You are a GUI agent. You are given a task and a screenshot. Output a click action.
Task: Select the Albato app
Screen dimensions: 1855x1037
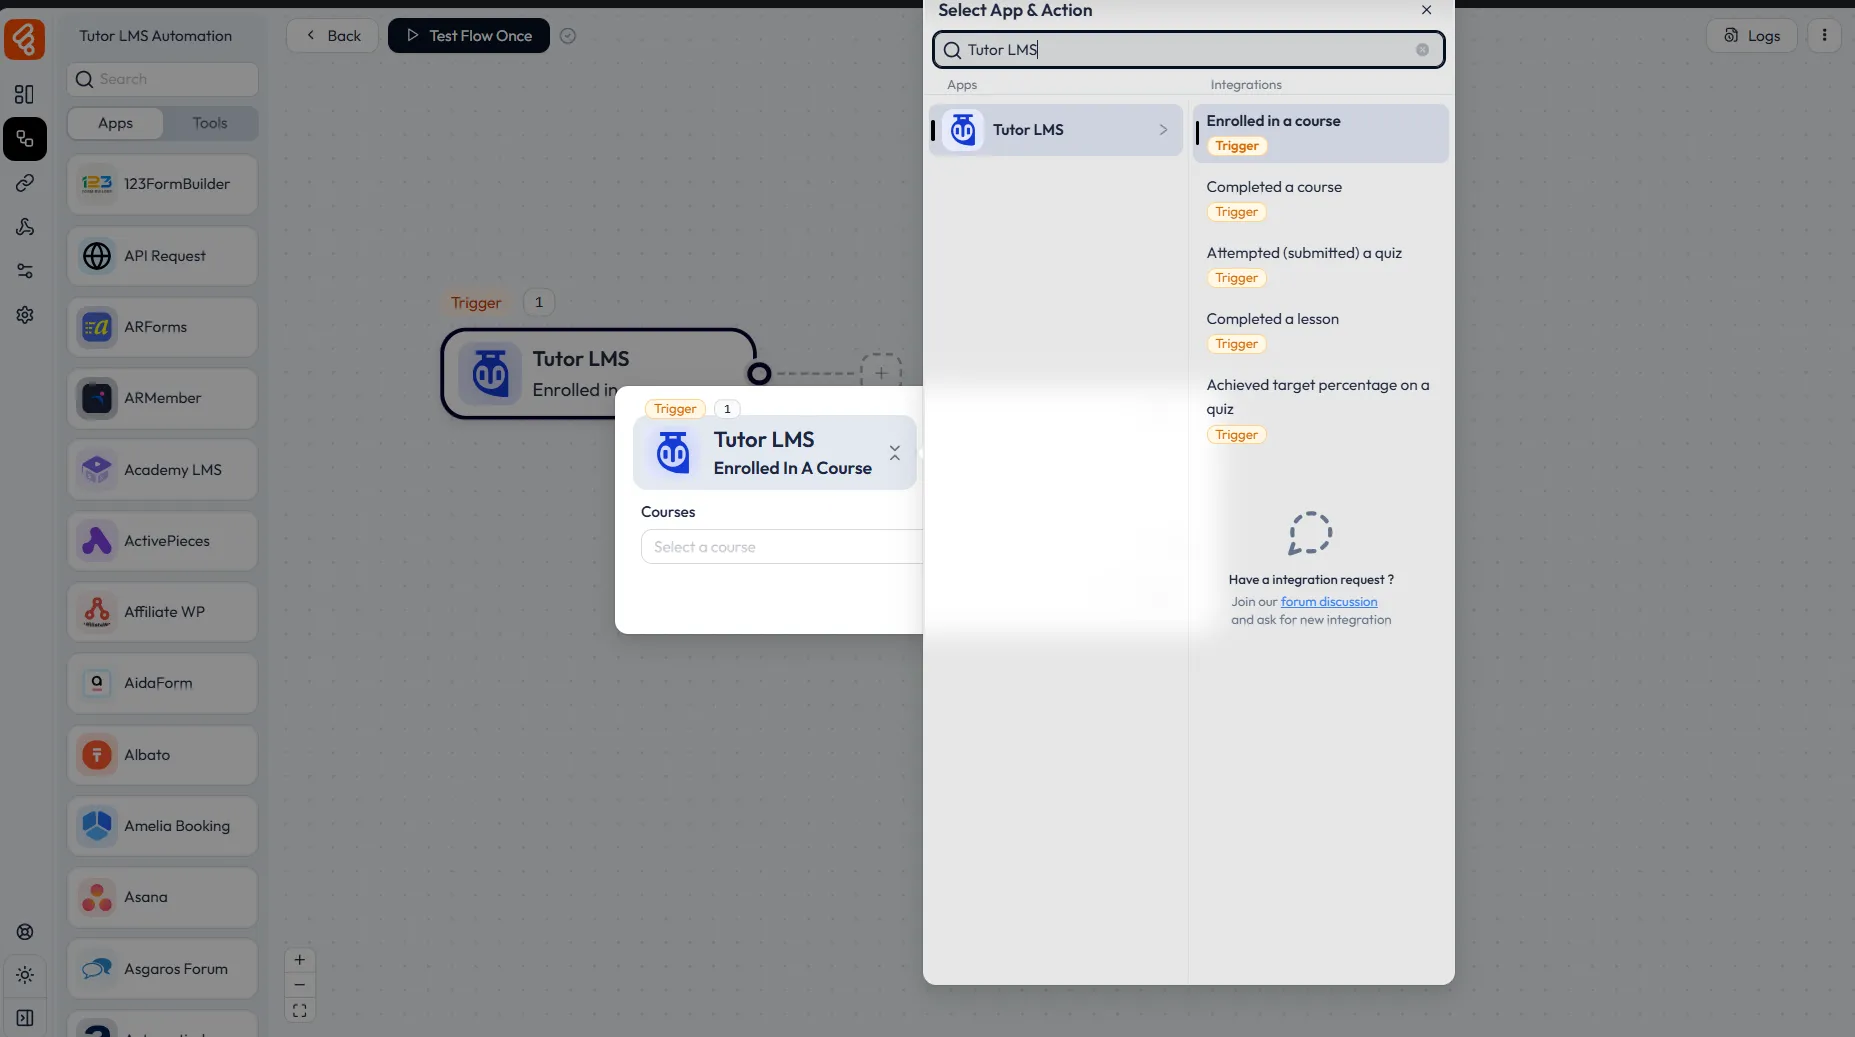[x=163, y=755]
